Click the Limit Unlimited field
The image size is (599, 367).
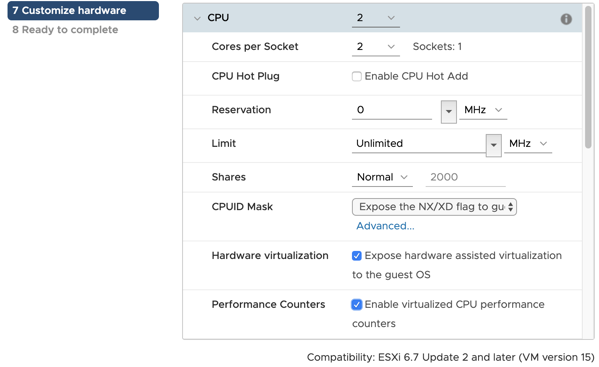coord(419,144)
